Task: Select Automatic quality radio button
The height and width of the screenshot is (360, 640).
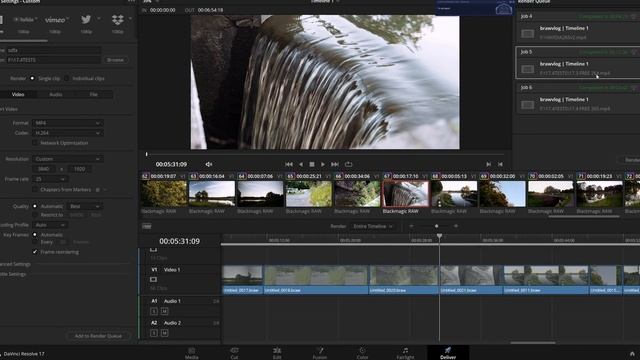Action: coord(35,206)
